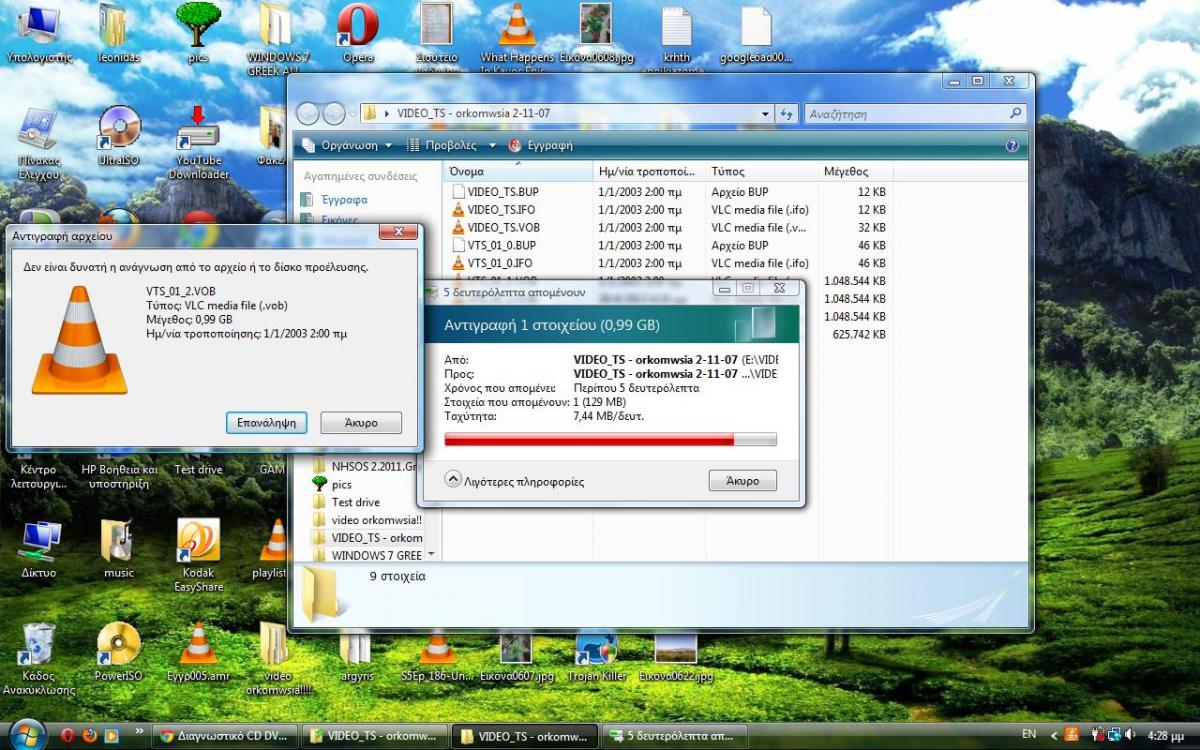1200x750 pixels.
Task: Click the refresh button beside address bar
Action: [787, 114]
